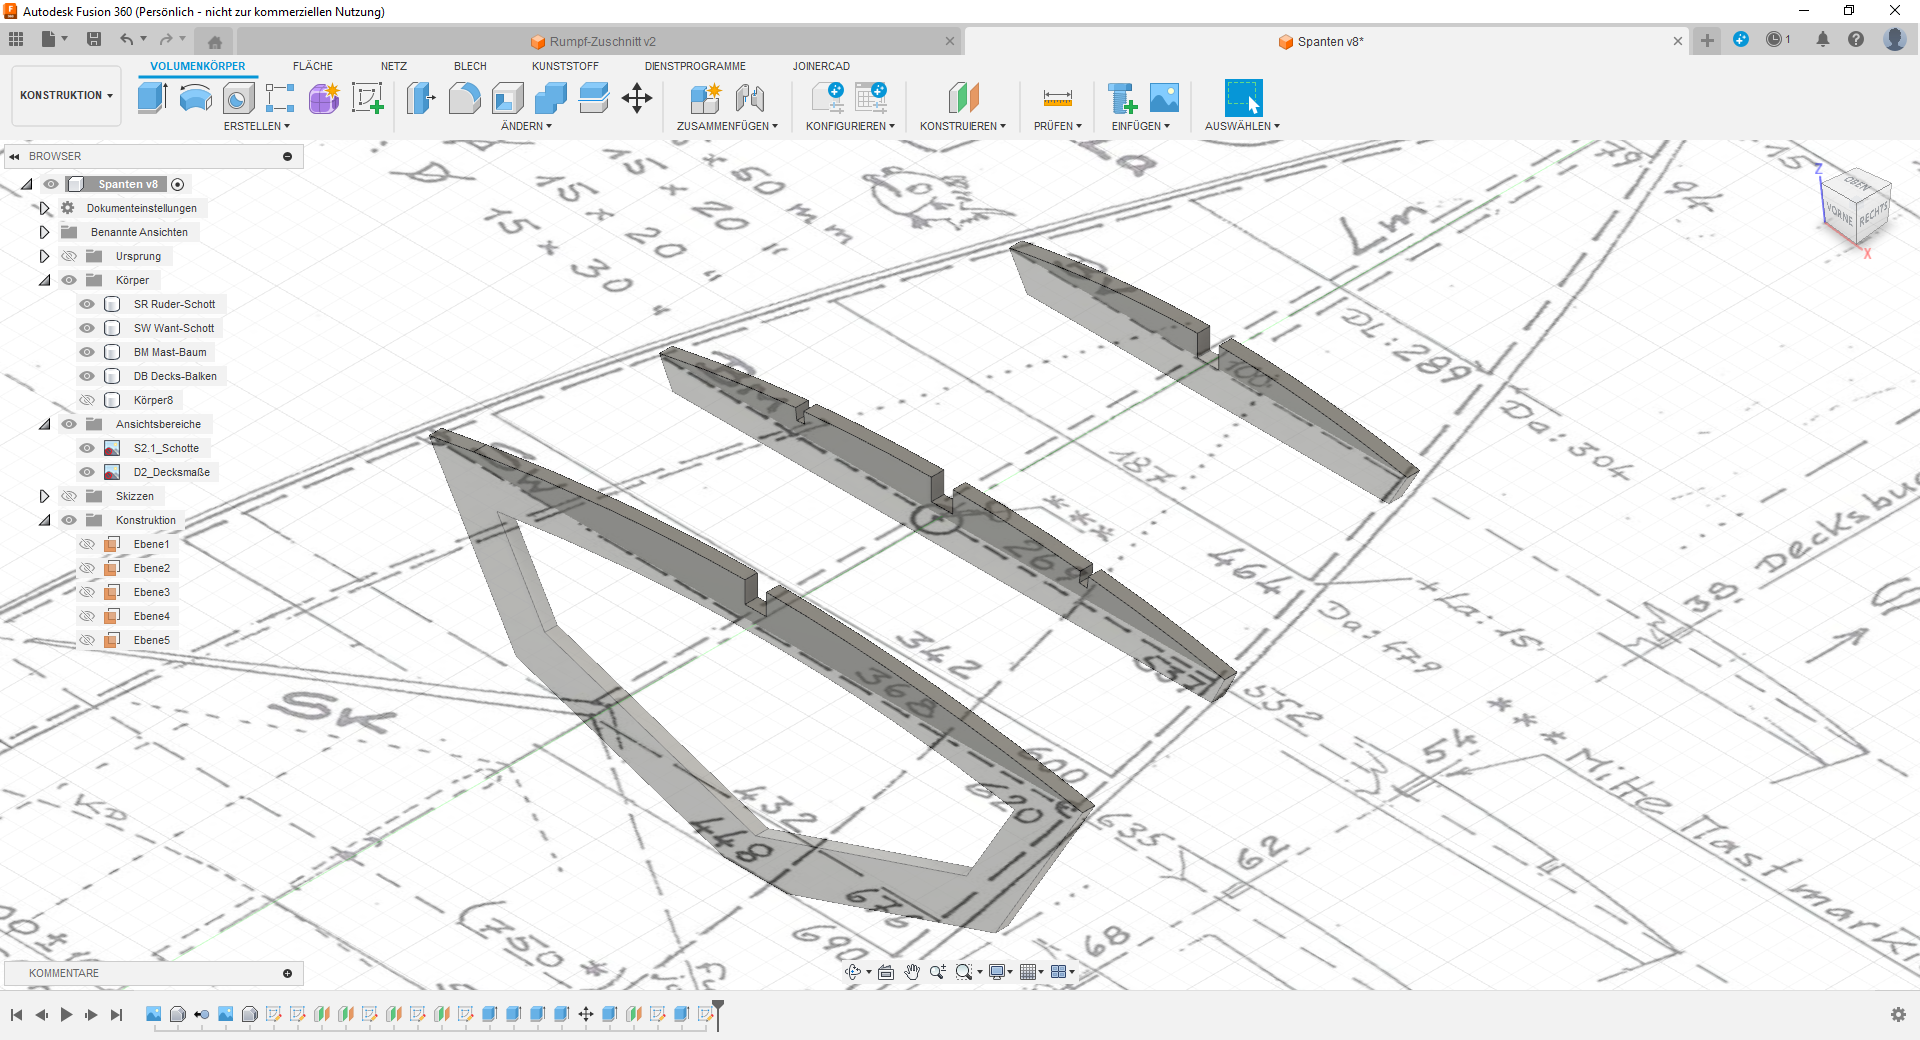The height and width of the screenshot is (1040, 1920).
Task: Hide the D2_Decksmaße canvas
Action: coord(87,472)
